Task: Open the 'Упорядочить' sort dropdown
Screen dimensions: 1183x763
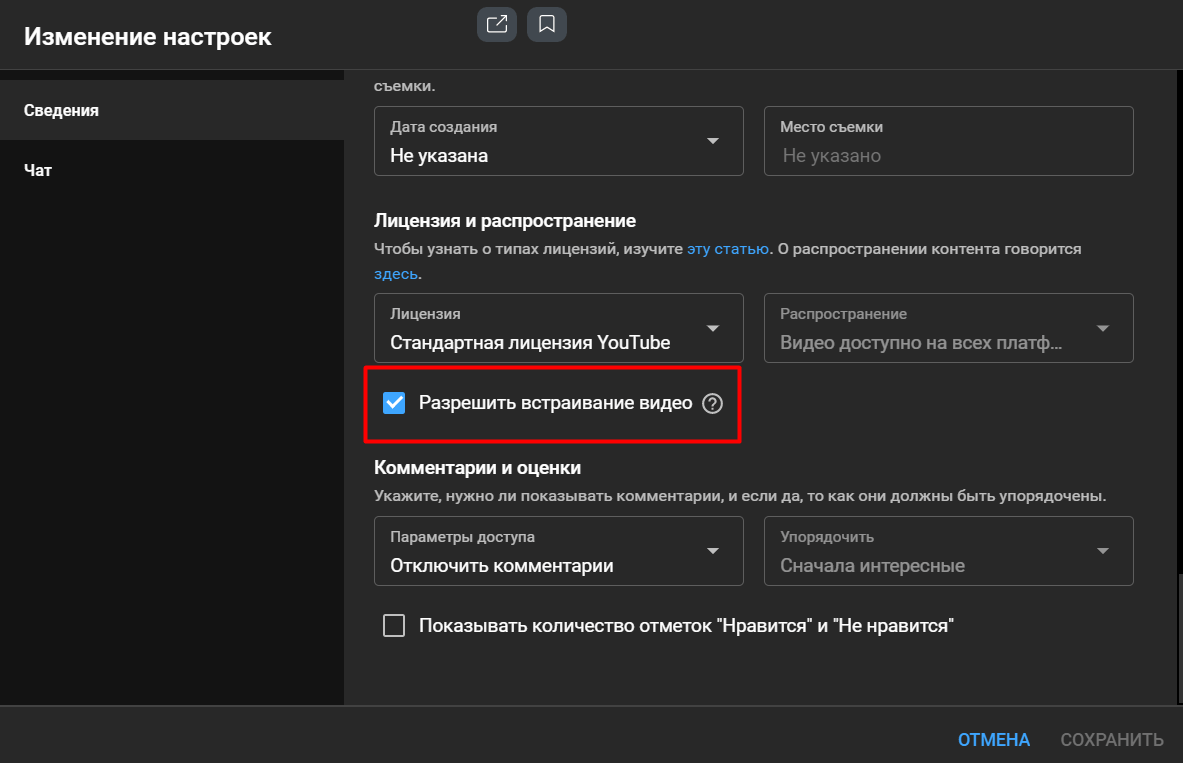Action: (x=1102, y=551)
